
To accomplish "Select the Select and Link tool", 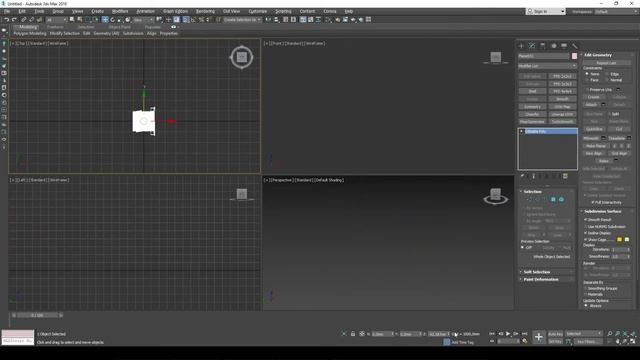I will (24, 20).
